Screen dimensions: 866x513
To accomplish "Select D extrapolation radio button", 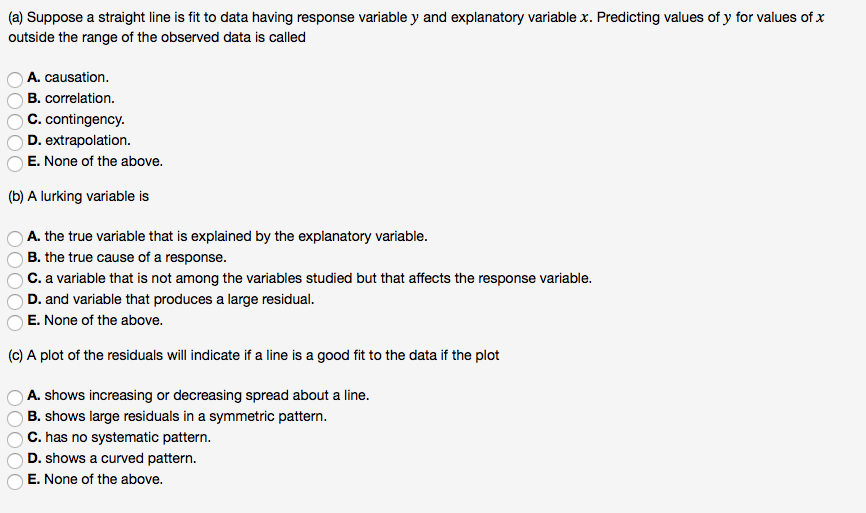I will click(15, 142).
